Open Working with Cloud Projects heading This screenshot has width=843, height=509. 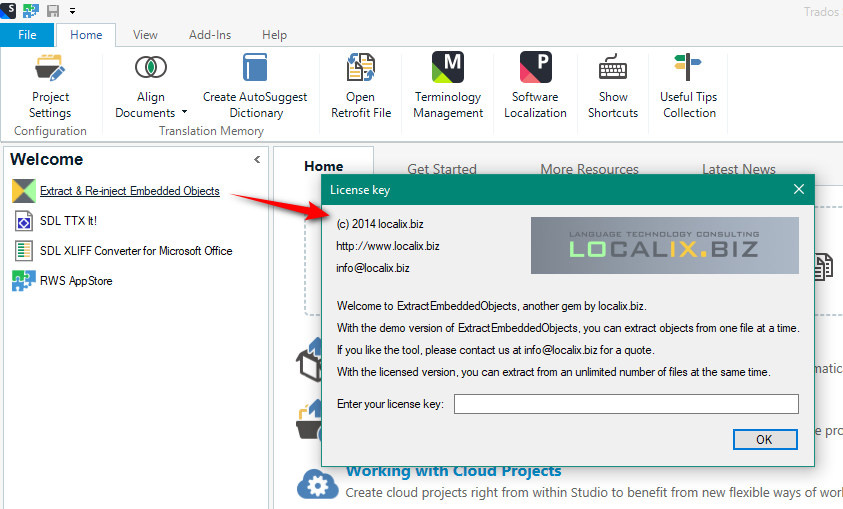point(453,471)
